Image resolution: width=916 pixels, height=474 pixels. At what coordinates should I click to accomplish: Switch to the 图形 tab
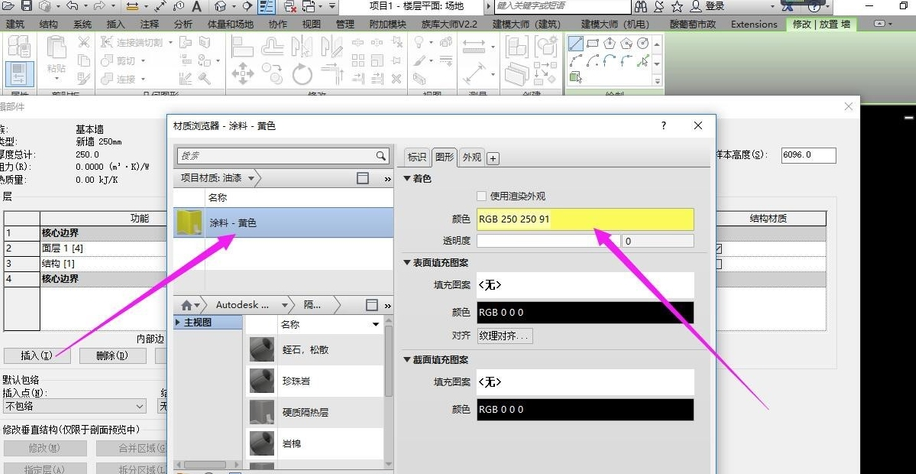click(445, 157)
